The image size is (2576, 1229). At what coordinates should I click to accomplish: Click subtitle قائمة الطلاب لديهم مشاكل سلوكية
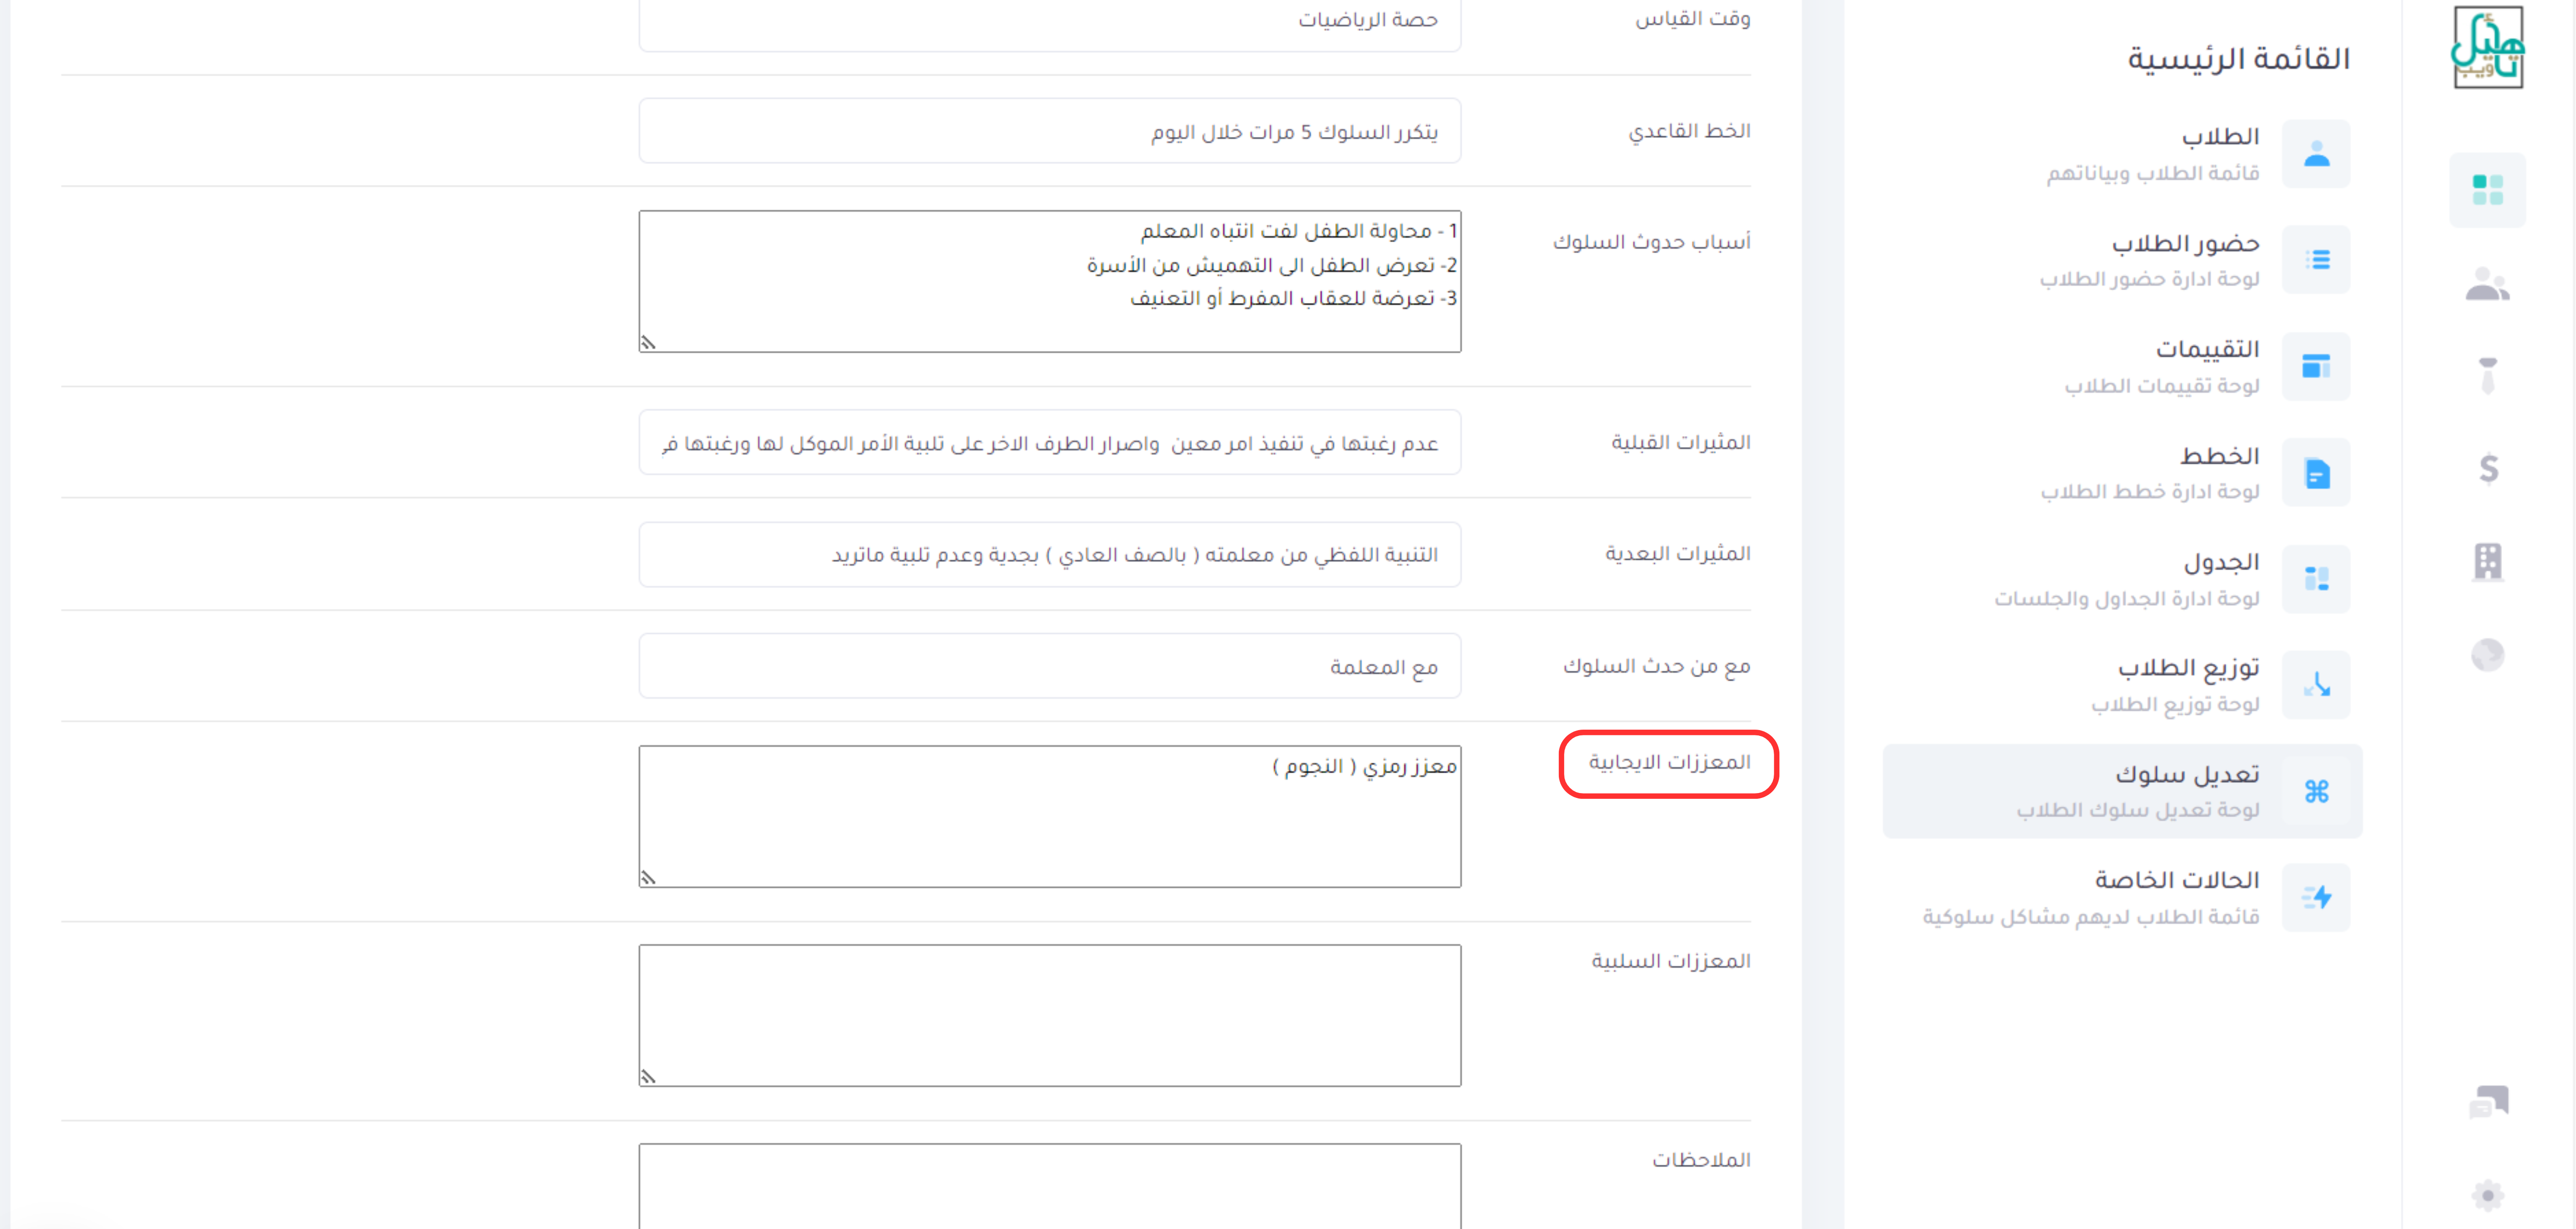2091,917
